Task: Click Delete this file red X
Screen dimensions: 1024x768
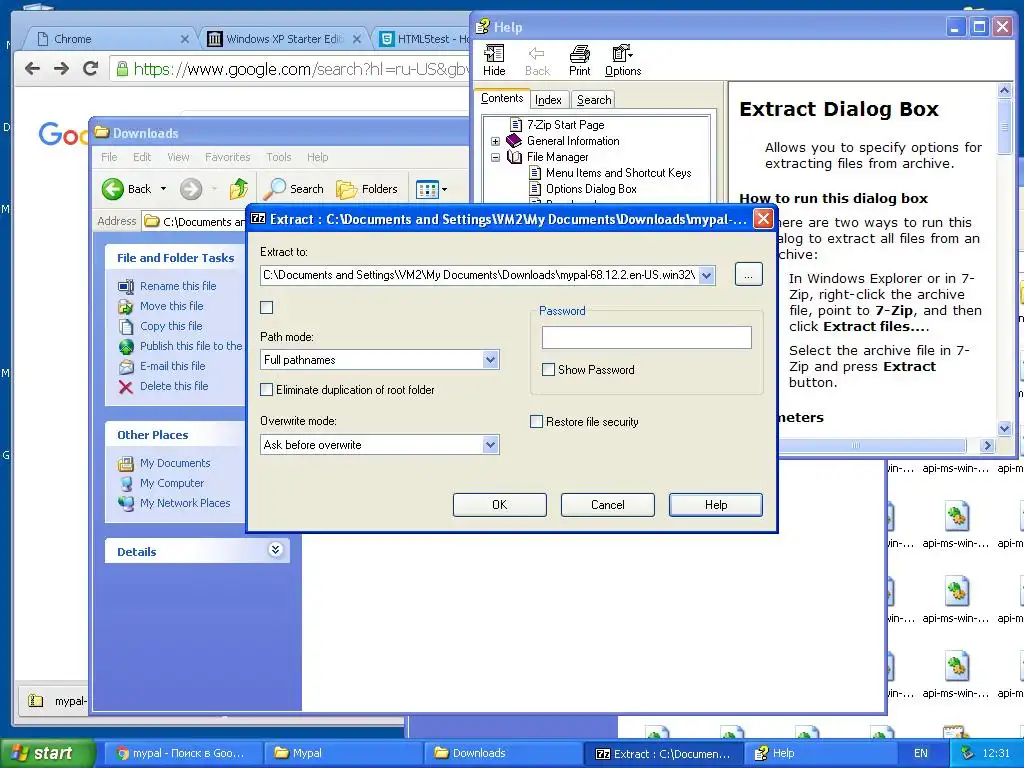Action: 125,387
